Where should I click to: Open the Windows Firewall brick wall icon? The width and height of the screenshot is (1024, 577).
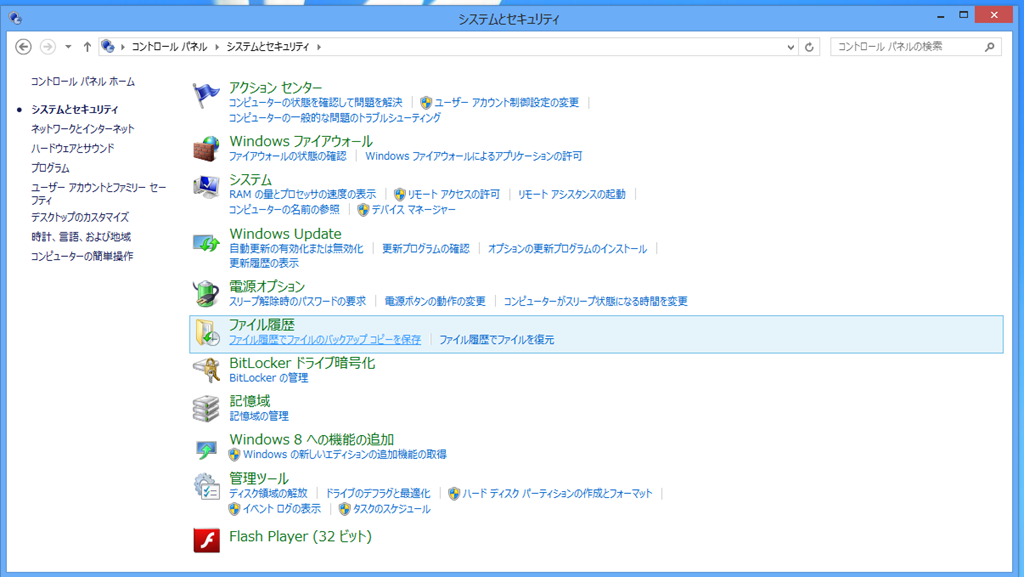tap(206, 148)
